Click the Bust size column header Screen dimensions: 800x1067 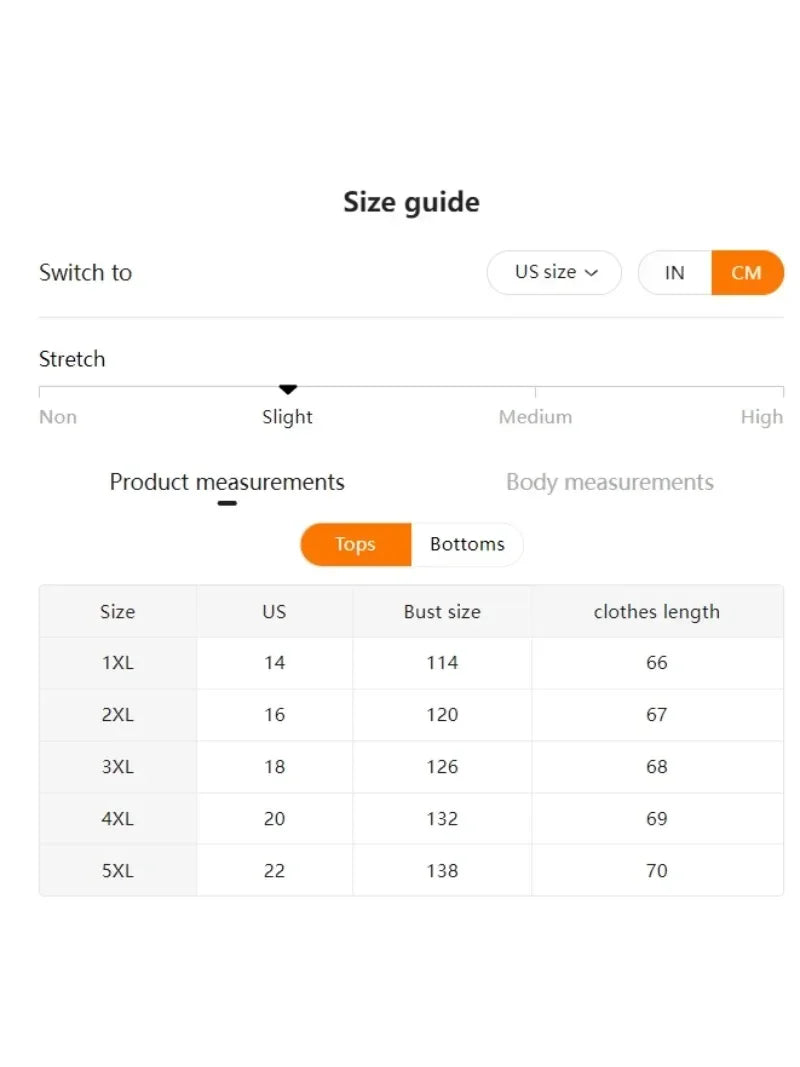tap(442, 612)
